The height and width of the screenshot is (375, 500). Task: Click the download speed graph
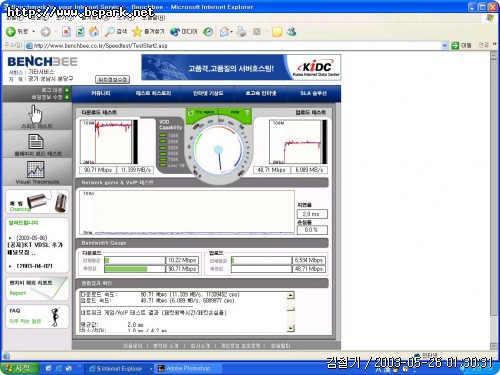point(108,142)
